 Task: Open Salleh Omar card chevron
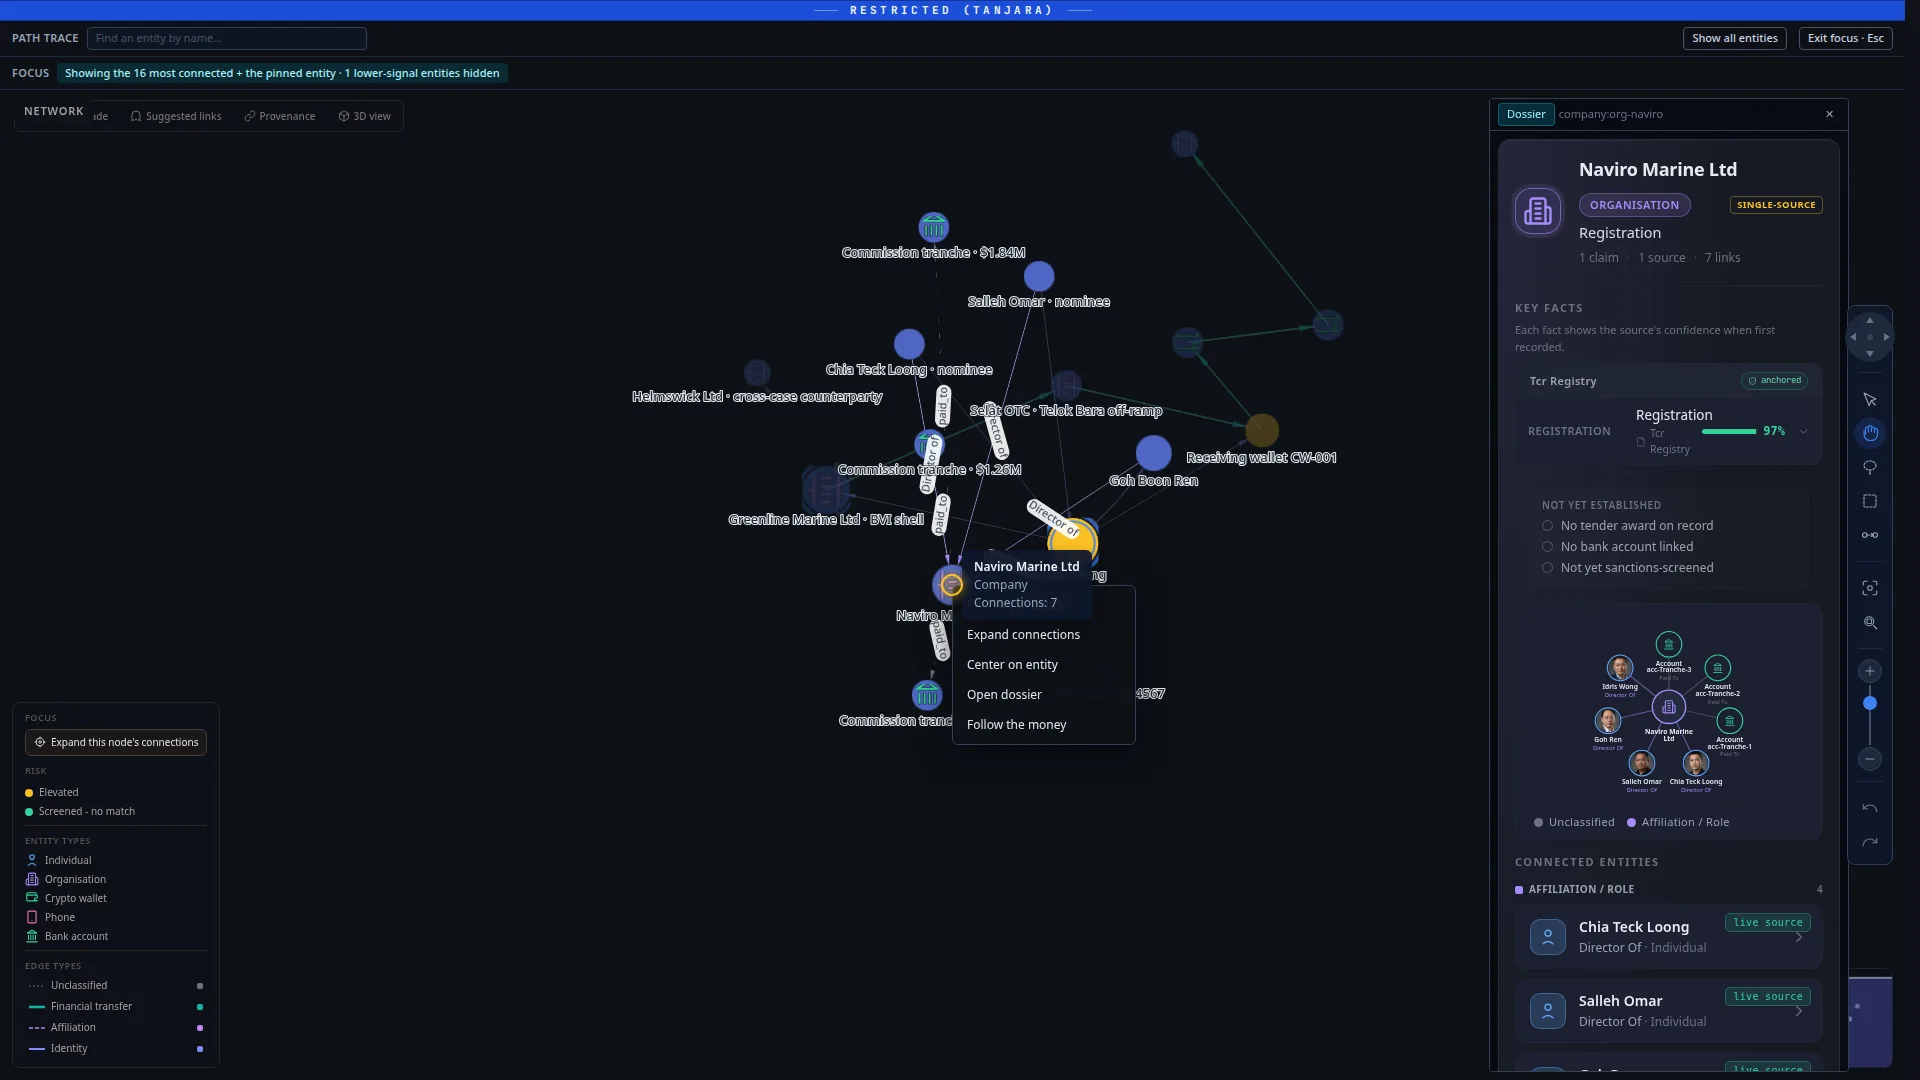(1799, 1012)
